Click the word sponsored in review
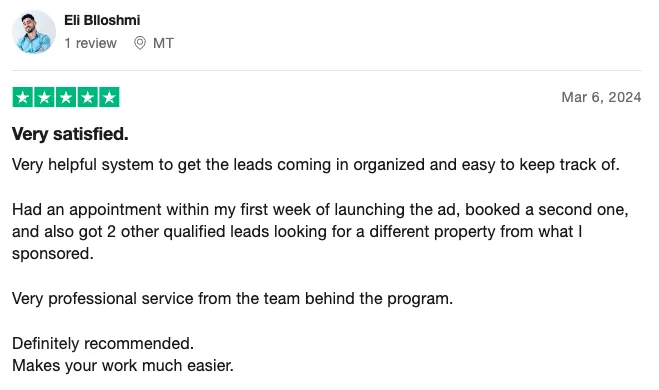 (x=53, y=254)
